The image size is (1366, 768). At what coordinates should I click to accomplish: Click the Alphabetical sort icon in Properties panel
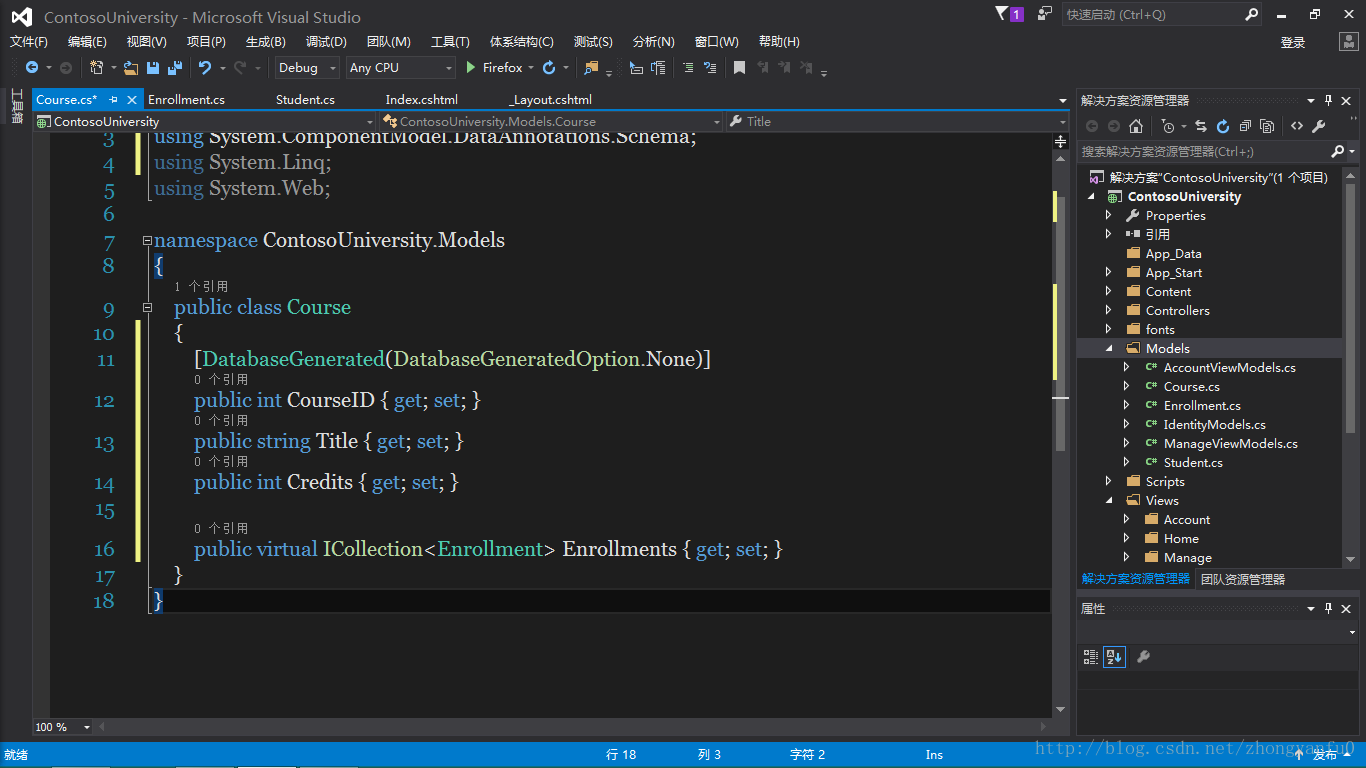(x=1114, y=657)
